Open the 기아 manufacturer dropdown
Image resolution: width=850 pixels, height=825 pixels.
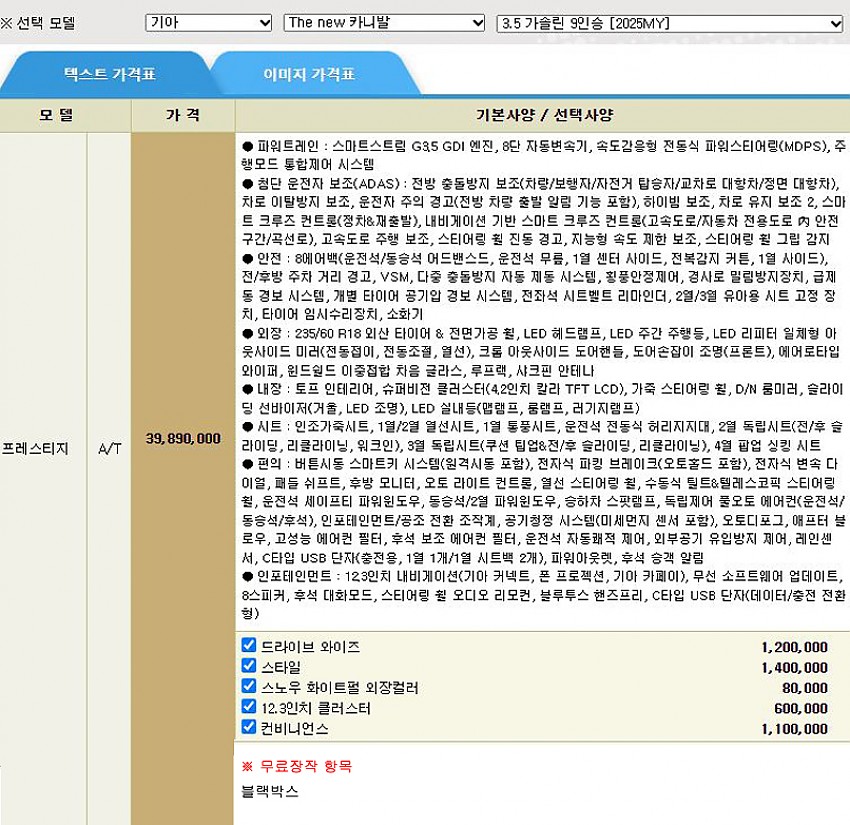pyautogui.click(x=208, y=22)
